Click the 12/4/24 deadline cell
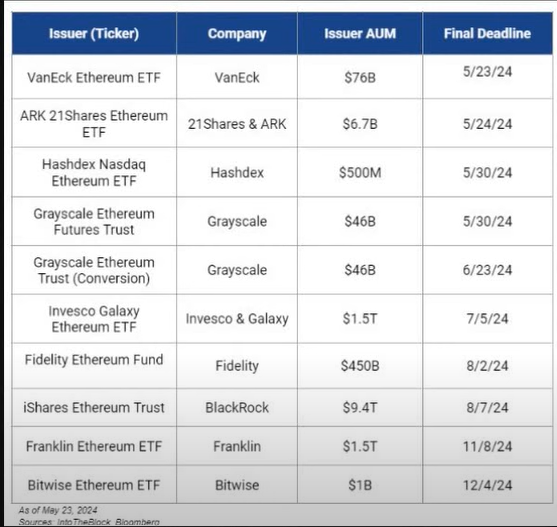 [487, 485]
